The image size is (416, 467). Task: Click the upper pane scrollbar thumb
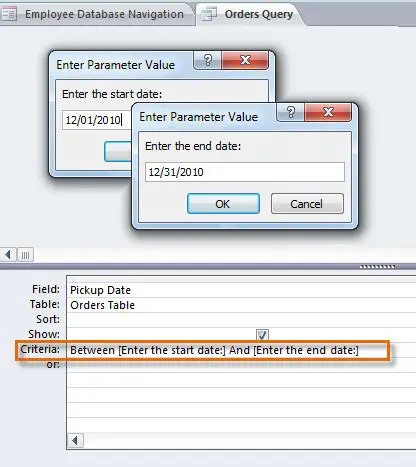coord(25,255)
